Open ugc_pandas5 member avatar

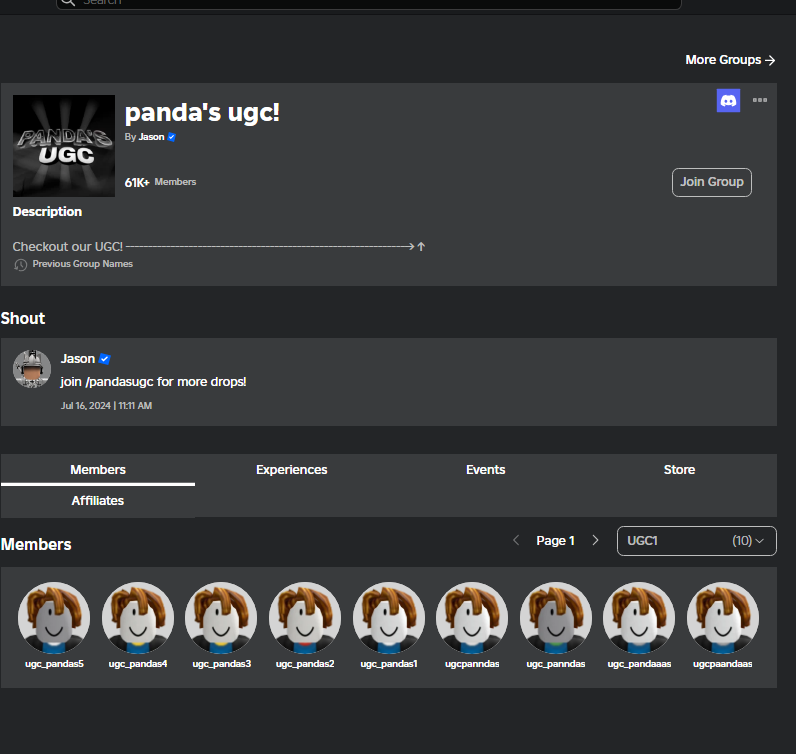[x=54, y=618]
